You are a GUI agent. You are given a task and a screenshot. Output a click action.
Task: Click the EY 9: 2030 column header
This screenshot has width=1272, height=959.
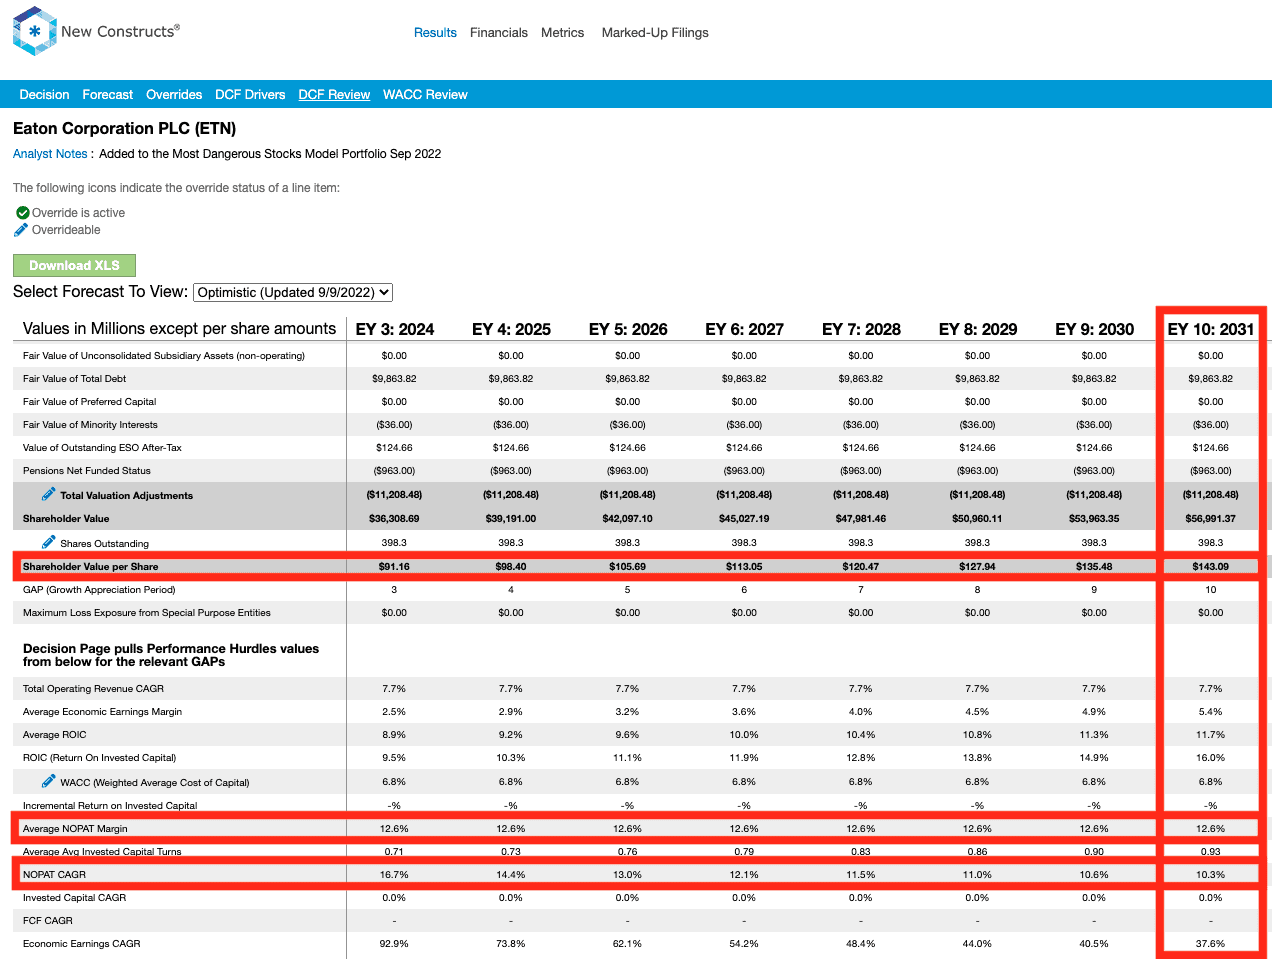click(x=1094, y=329)
